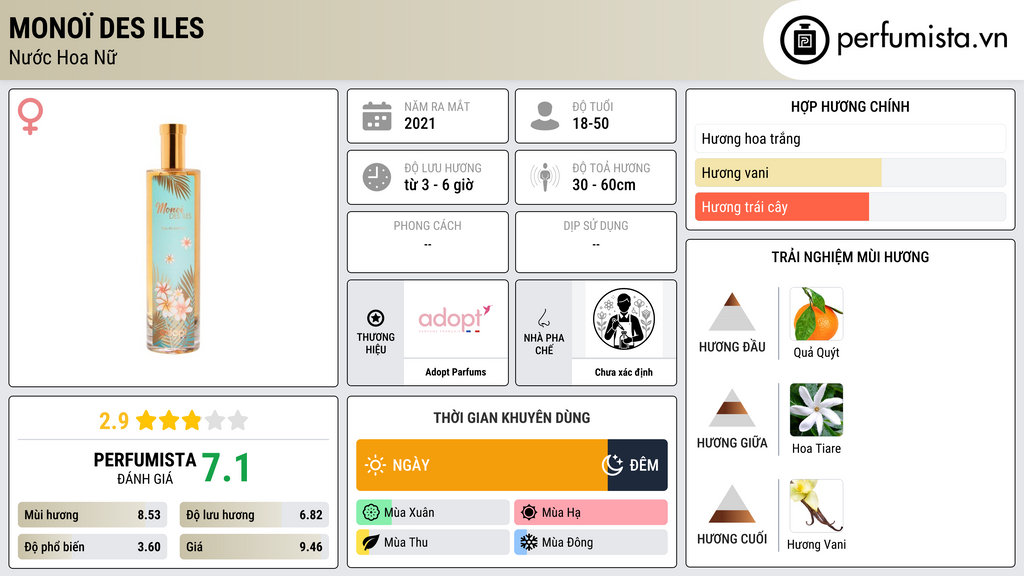
Task: Click the Monoï des Iles perfume bottle image
Action: 173,238
